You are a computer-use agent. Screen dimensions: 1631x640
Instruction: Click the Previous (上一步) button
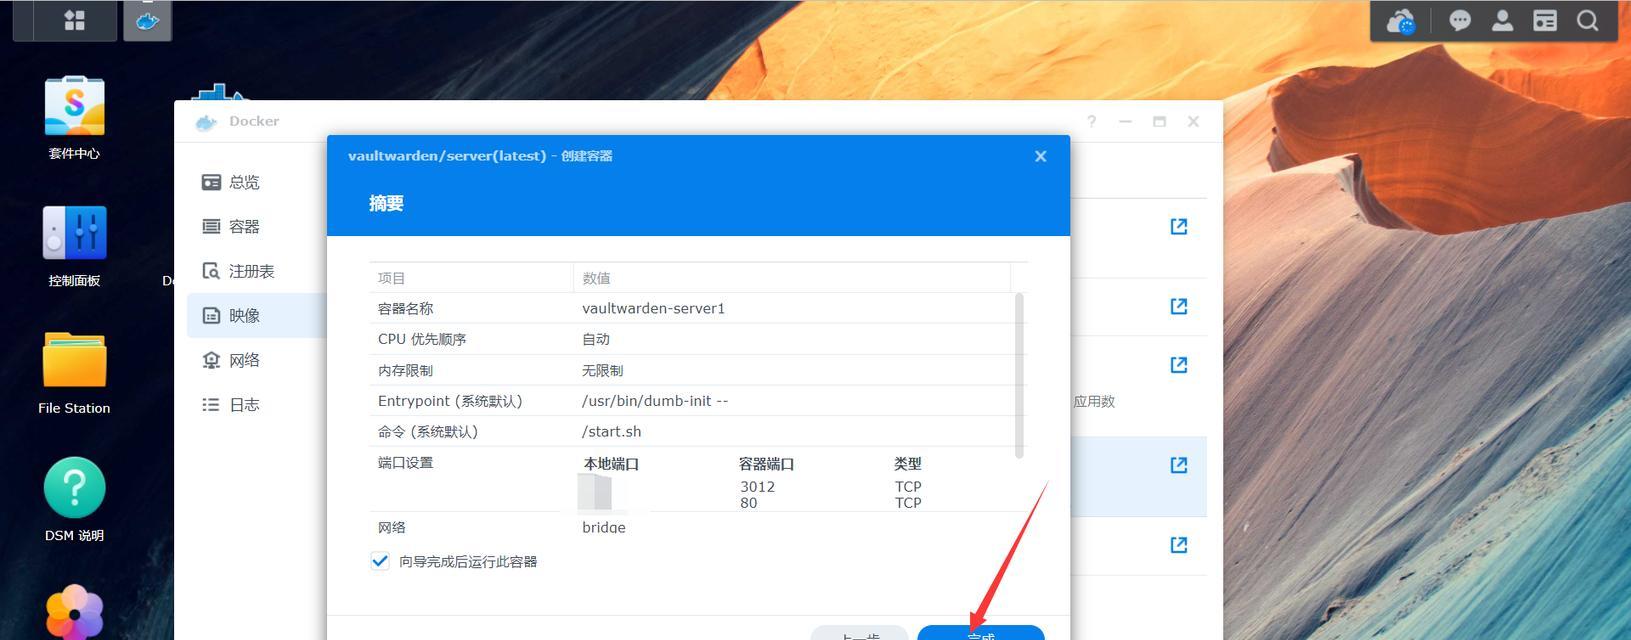(x=859, y=634)
